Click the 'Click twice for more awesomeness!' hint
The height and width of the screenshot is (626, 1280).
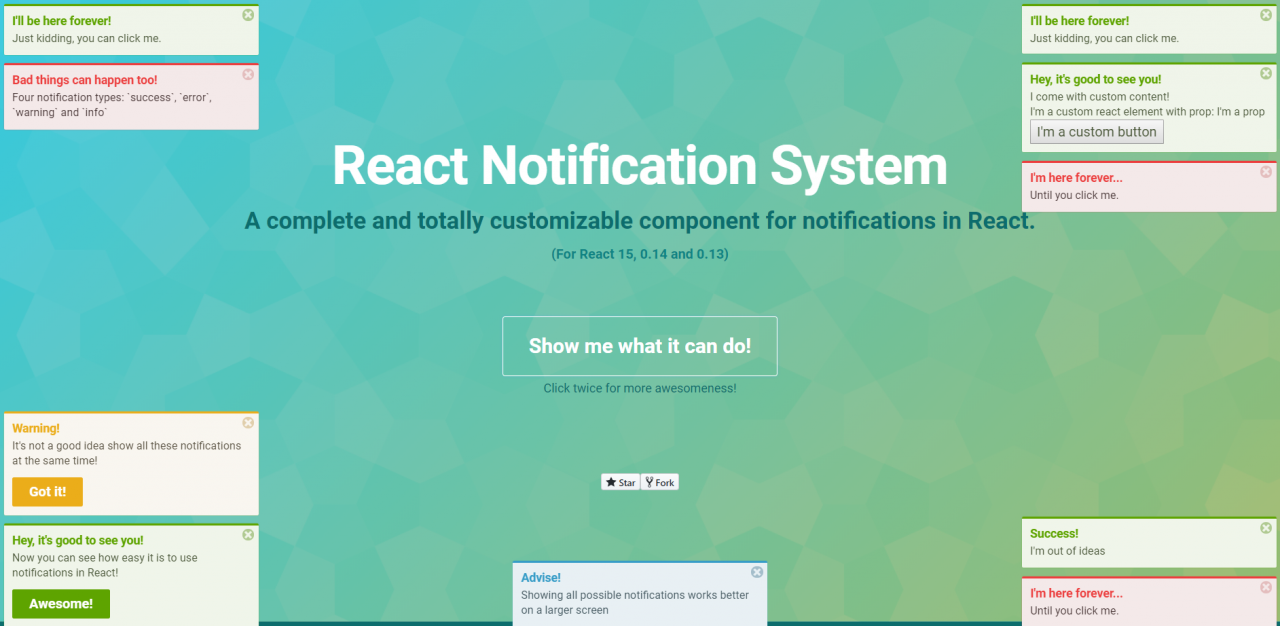pos(640,388)
